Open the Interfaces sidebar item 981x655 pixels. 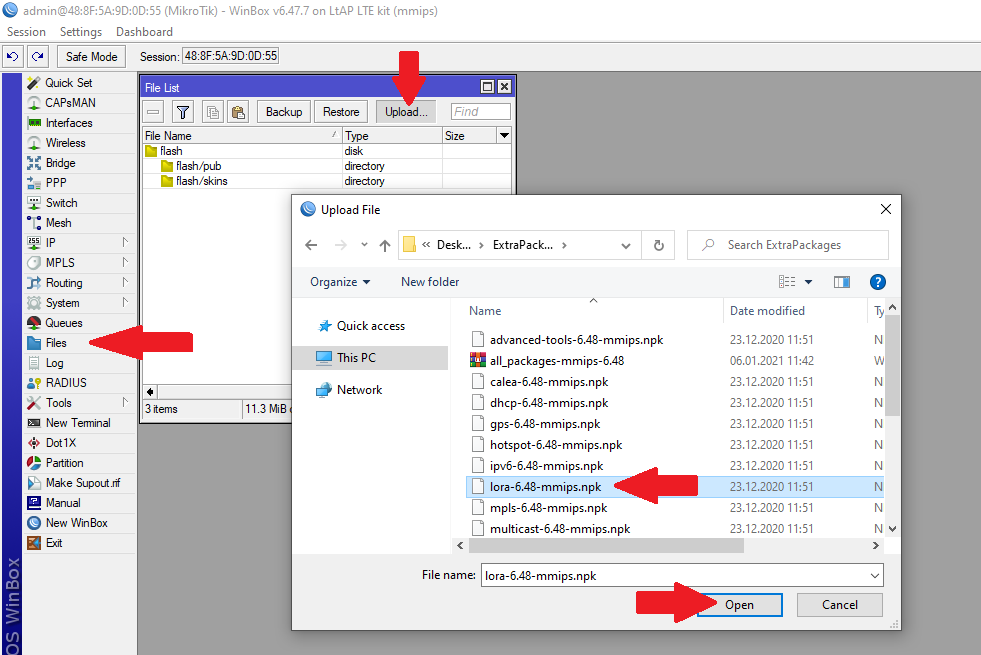pyautogui.click(x=79, y=123)
